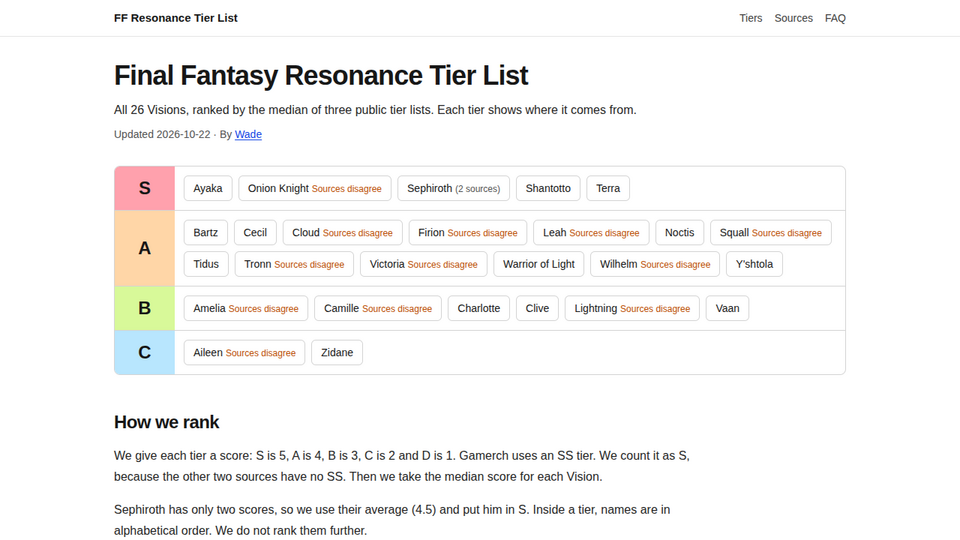The width and height of the screenshot is (960, 540).
Task: Choose the Clive chip
Action: (537, 308)
